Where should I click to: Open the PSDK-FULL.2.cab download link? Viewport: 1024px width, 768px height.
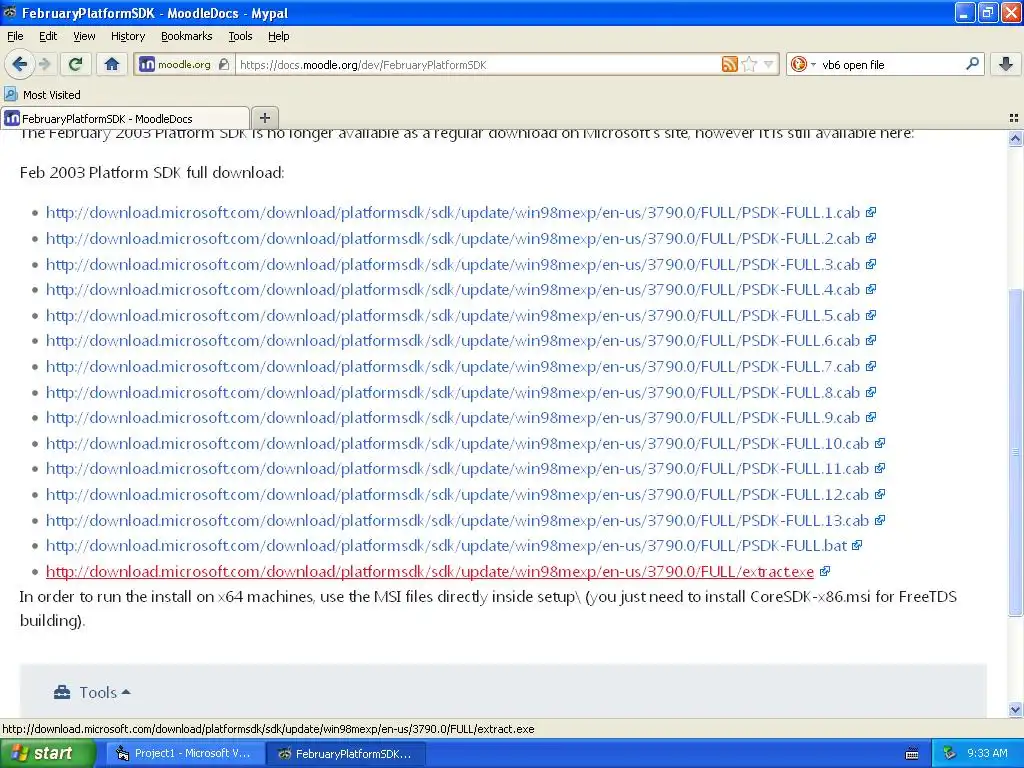pos(453,239)
